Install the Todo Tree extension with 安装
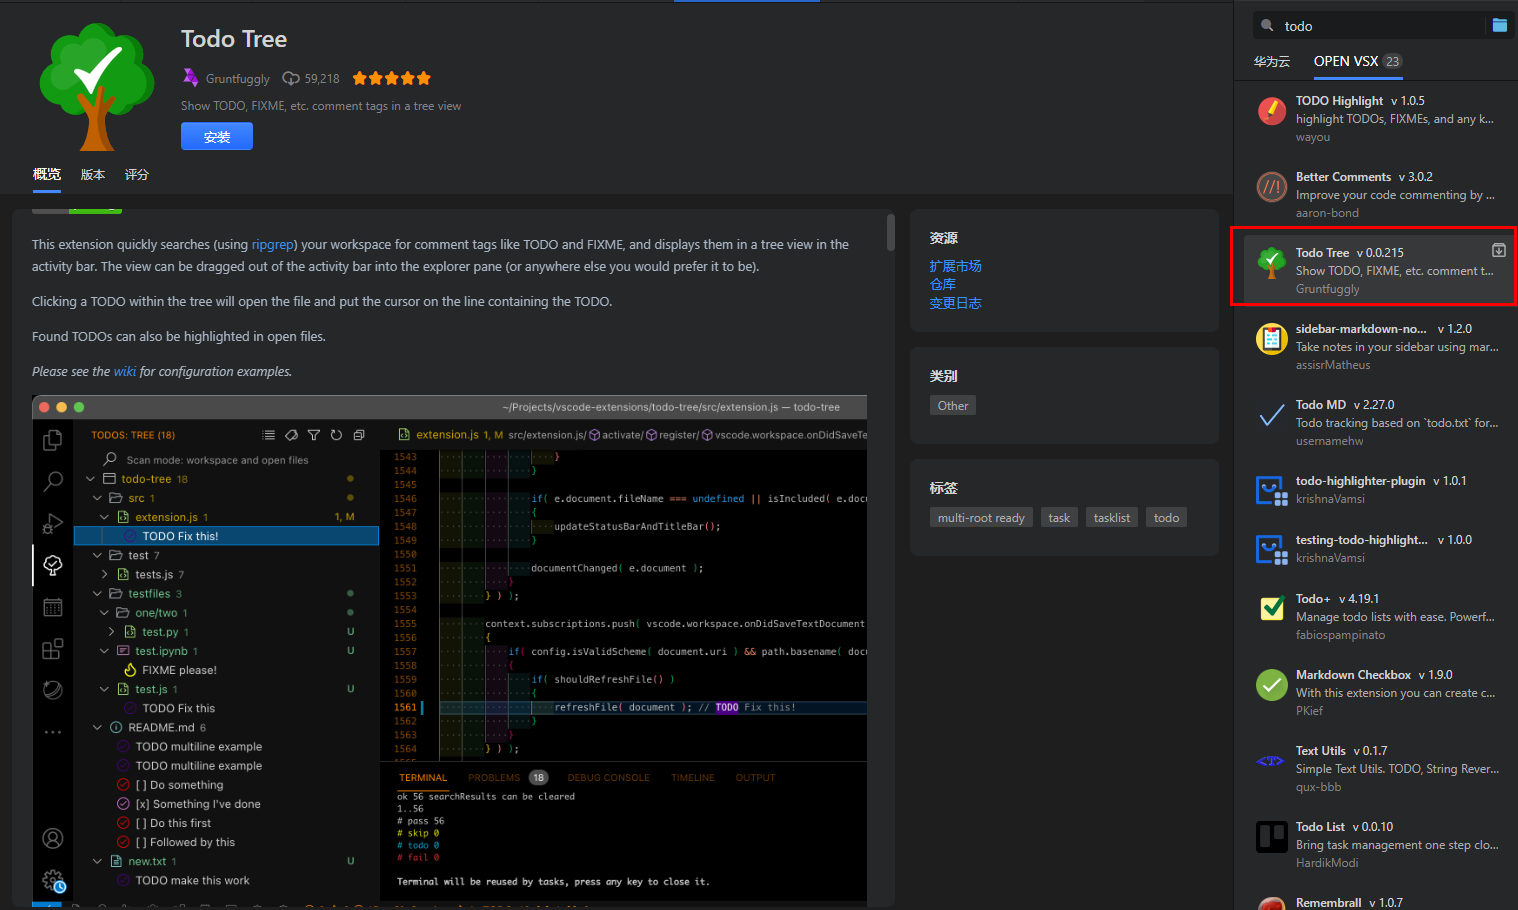The height and width of the screenshot is (910, 1518). pos(217,136)
